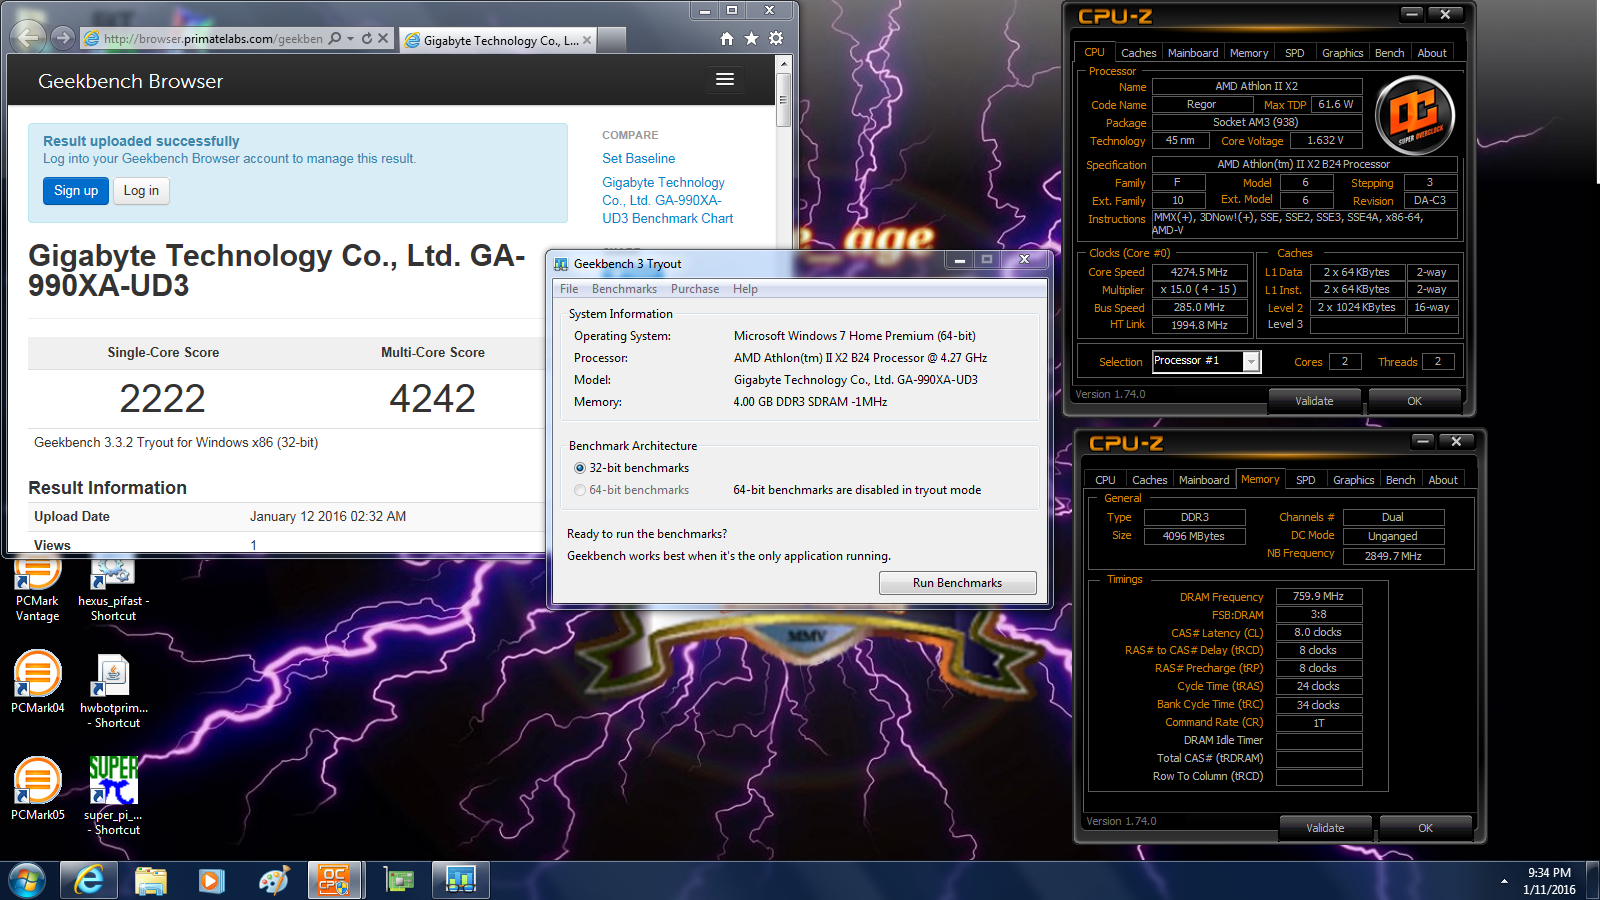The width and height of the screenshot is (1600, 900).
Task: Switch to Mainboard tab in top CPU-Z
Action: coord(1193,53)
